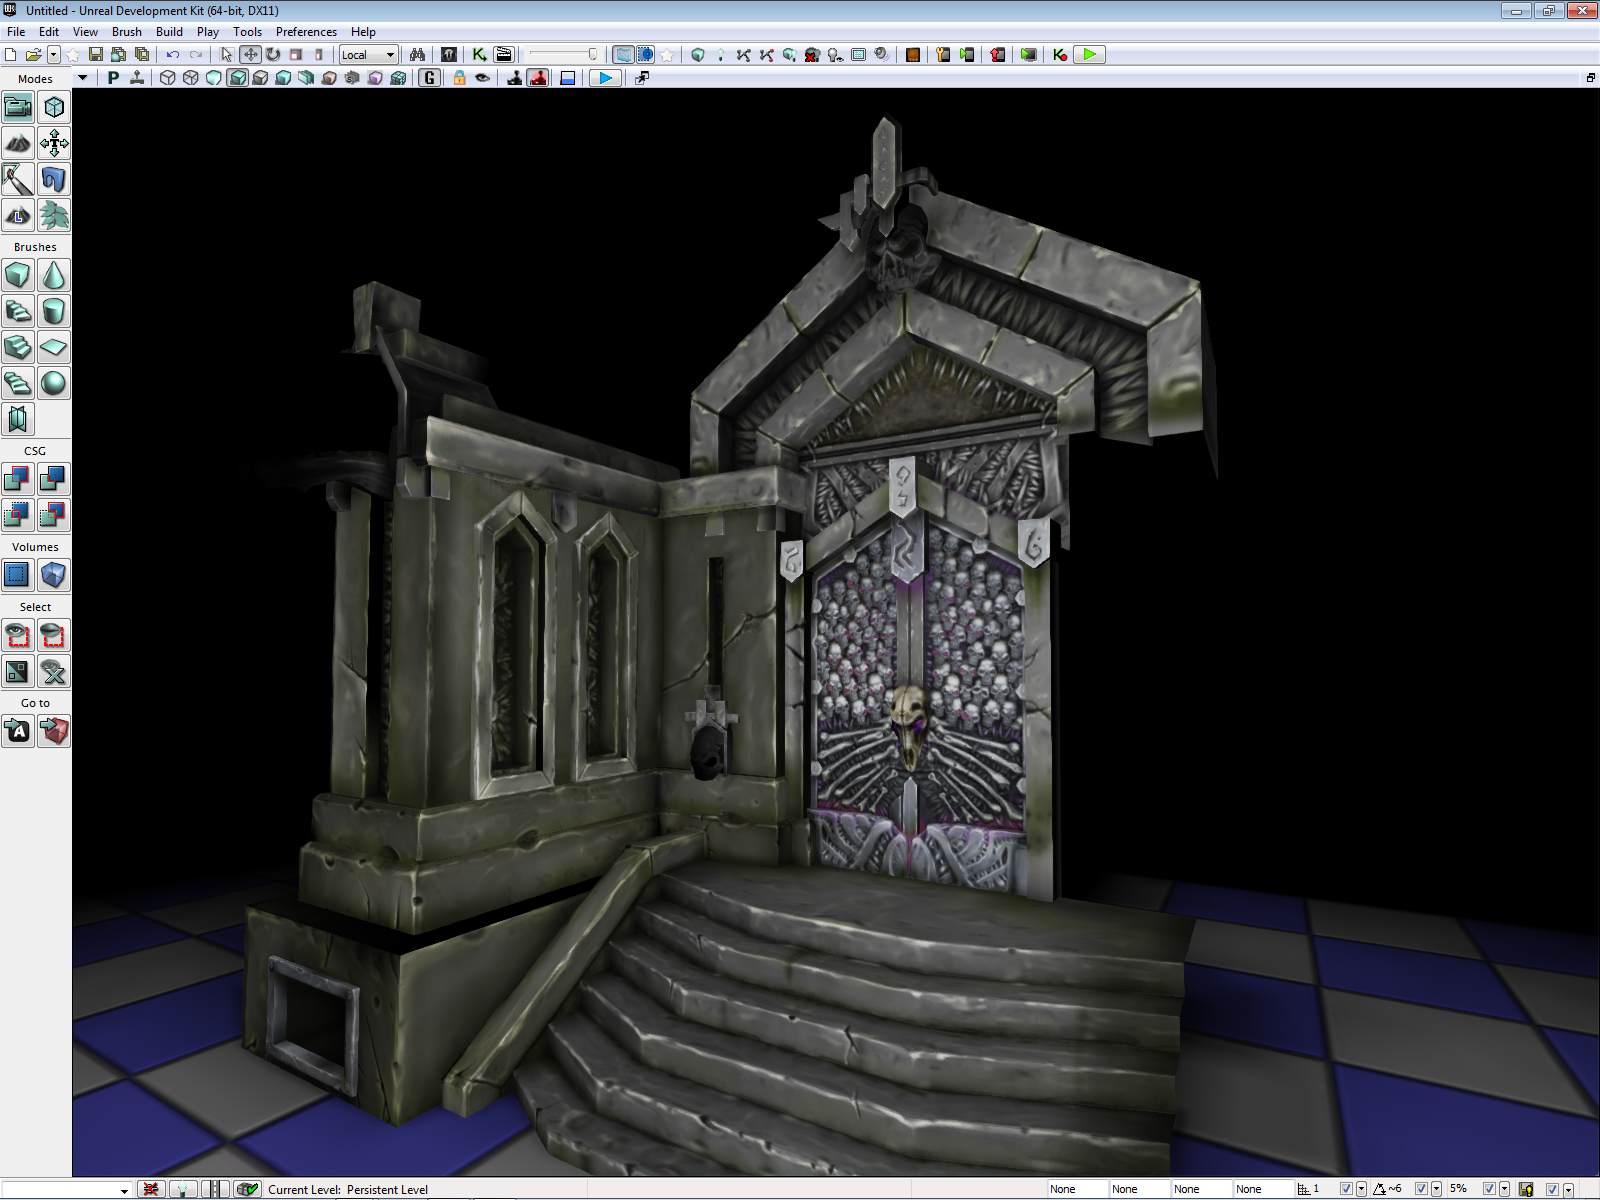
Task: Maximize viewport with toolbar-right restore icon
Action: click(x=1590, y=78)
